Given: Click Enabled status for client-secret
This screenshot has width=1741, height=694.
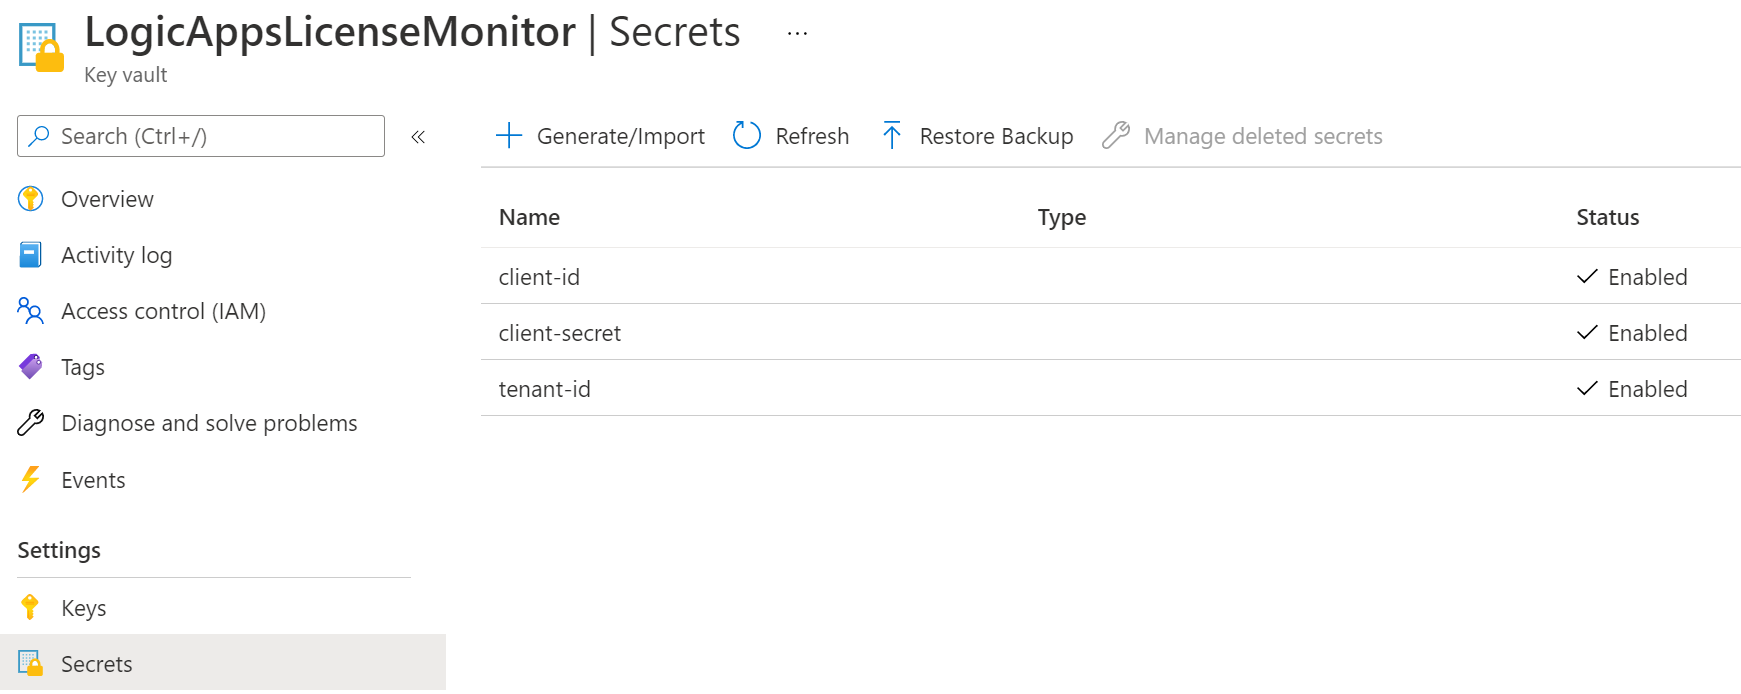Looking at the screenshot, I should [1647, 333].
